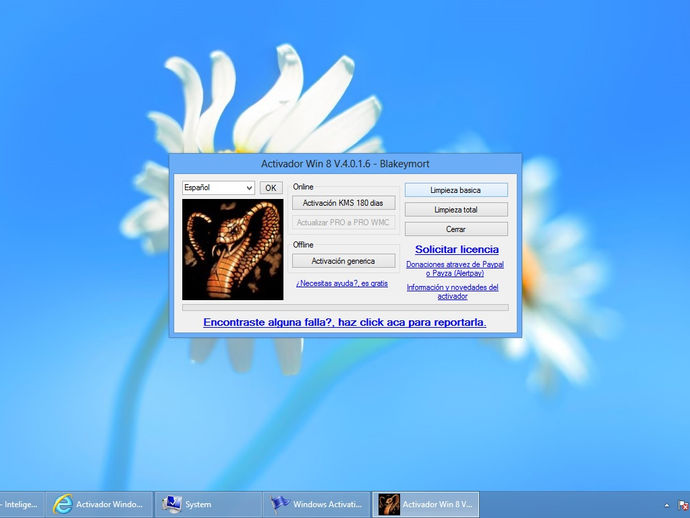Image resolution: width=690 pixels, height=518 pixels.
Task: Open Información y novedades del activador link
Action: point(452,291)
